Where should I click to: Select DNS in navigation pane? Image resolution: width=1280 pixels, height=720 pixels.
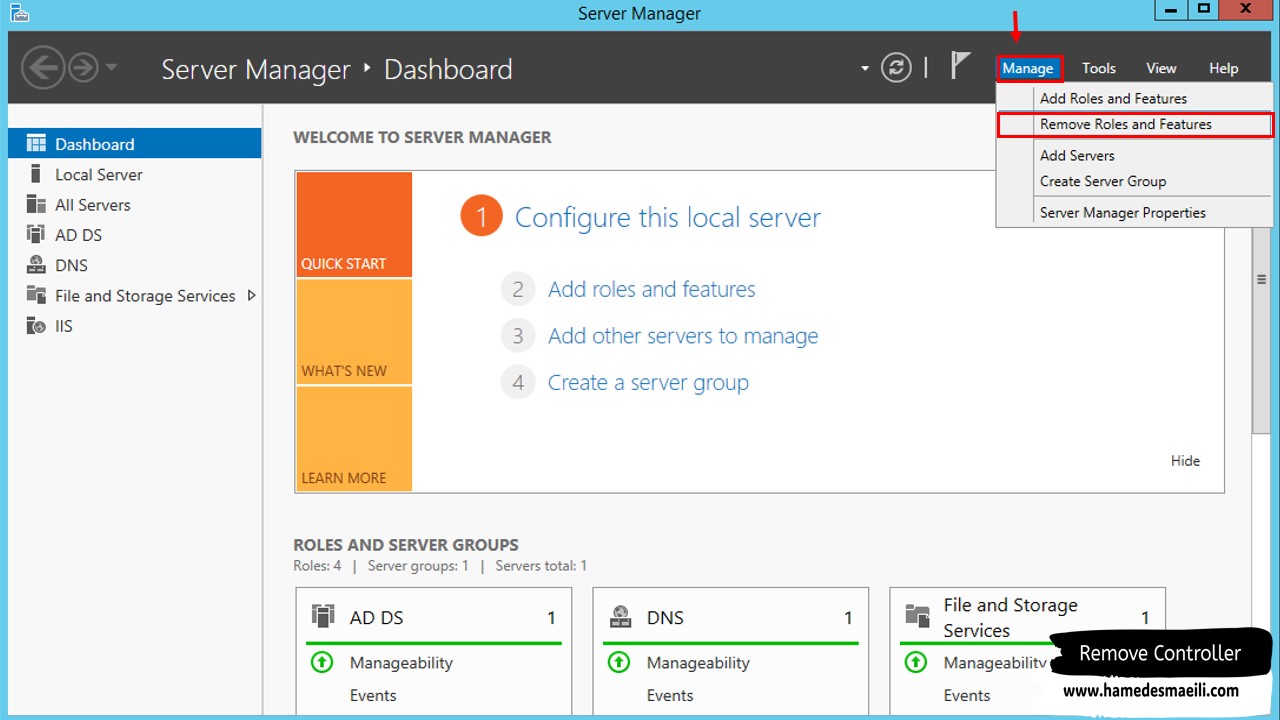coord(134,265)
